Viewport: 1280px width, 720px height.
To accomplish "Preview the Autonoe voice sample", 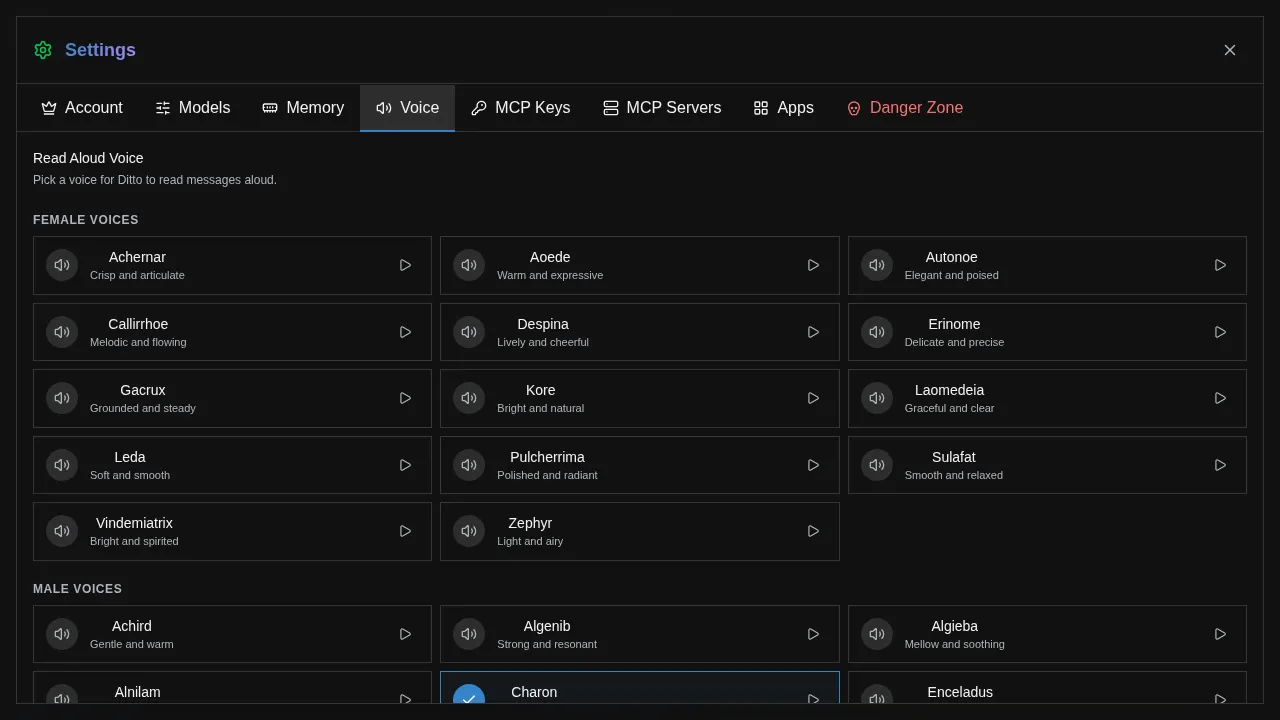I will [1219, 265].
